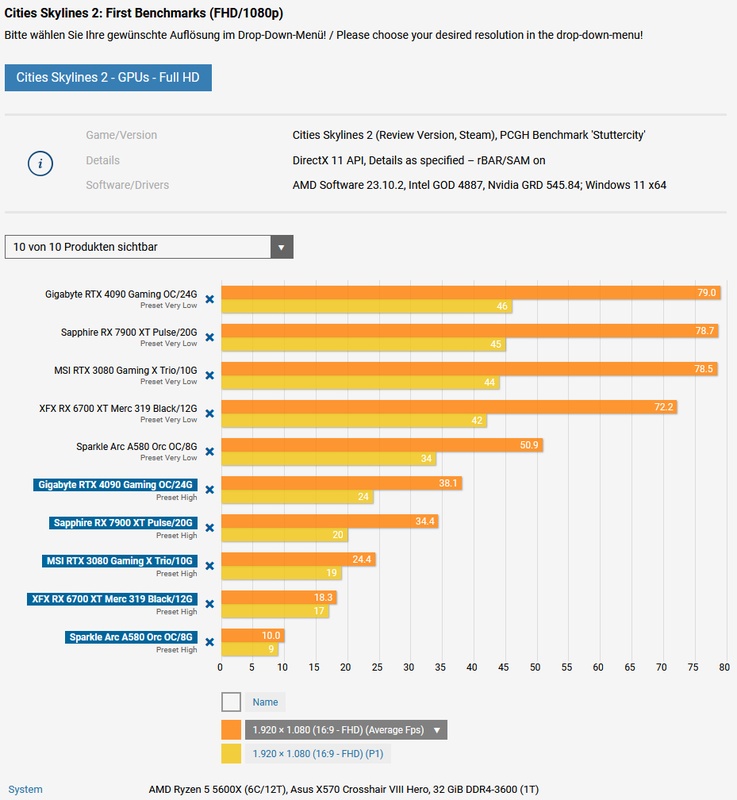Toggle the yellow P1 series box

click(231, 754)
